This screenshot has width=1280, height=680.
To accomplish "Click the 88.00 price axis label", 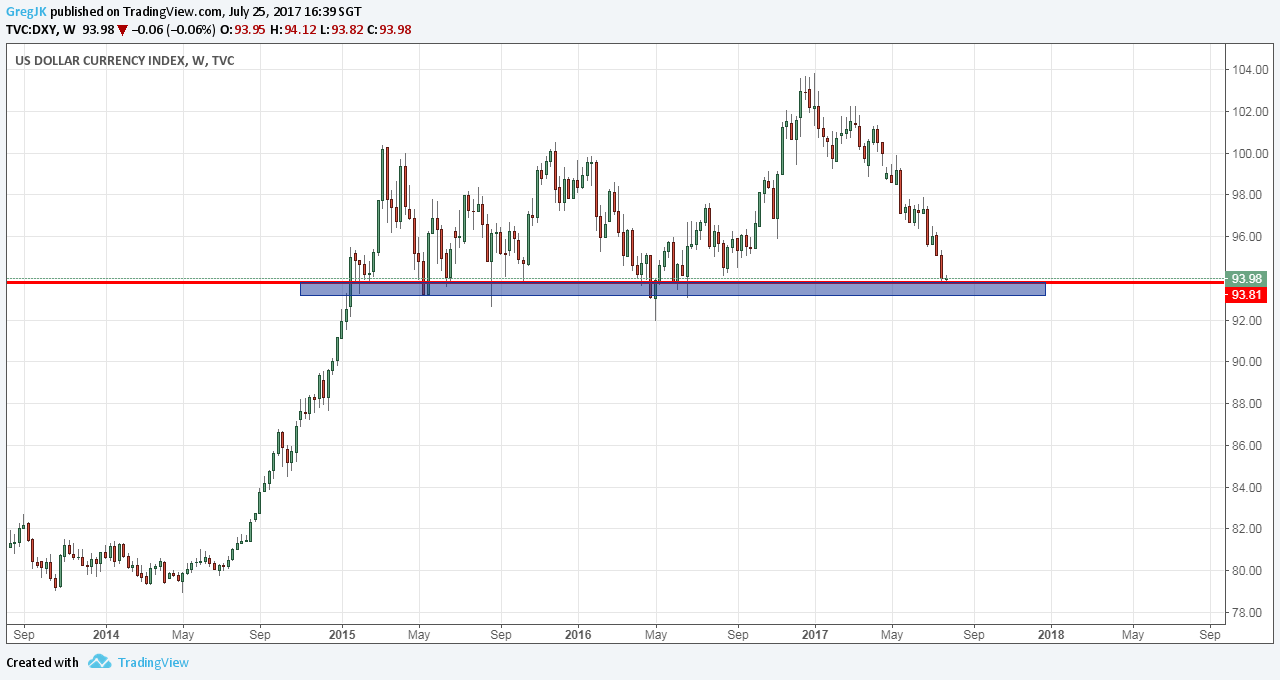I will pyautogui.click(x=1246, y=404).
